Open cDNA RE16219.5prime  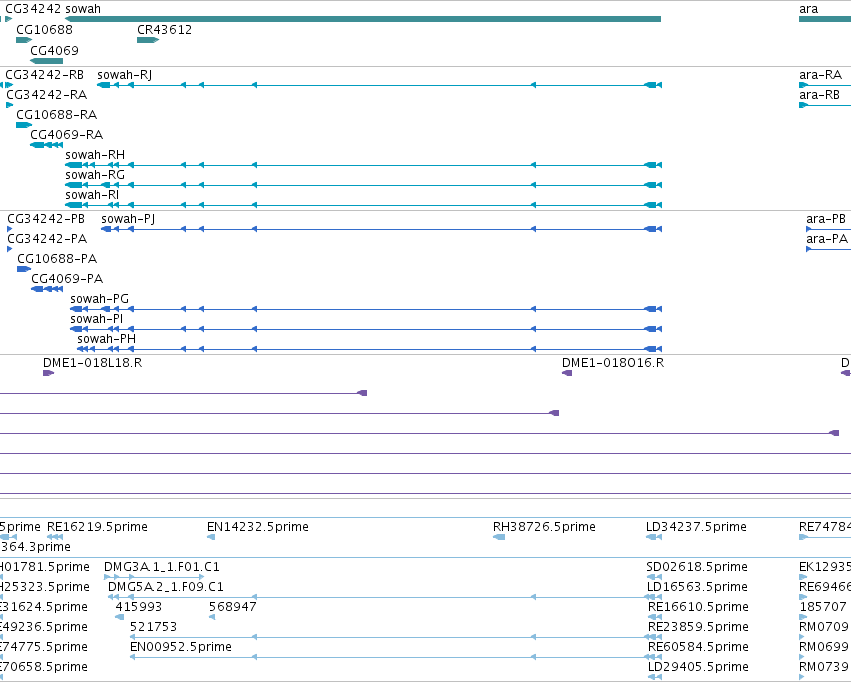[x=55, y=537]
